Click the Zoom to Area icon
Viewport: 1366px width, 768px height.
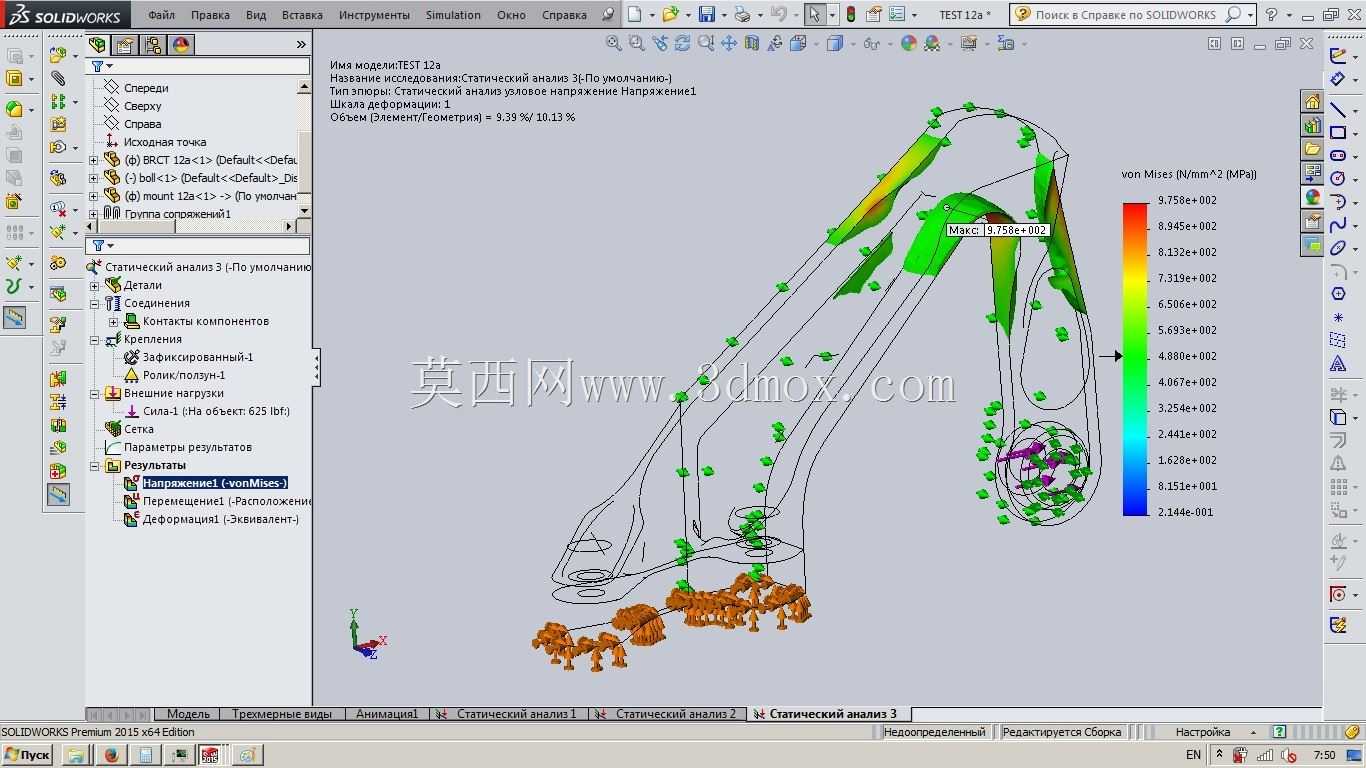coord(636,43)
